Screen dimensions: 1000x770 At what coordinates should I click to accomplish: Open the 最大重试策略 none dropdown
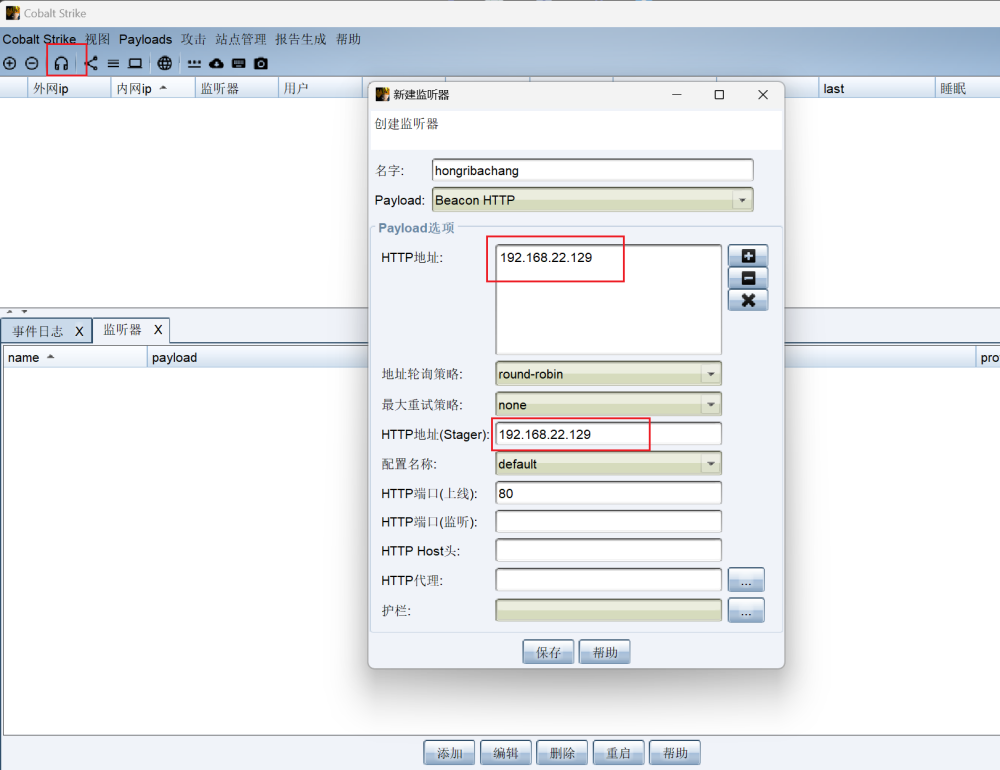(x=710, y=405)
